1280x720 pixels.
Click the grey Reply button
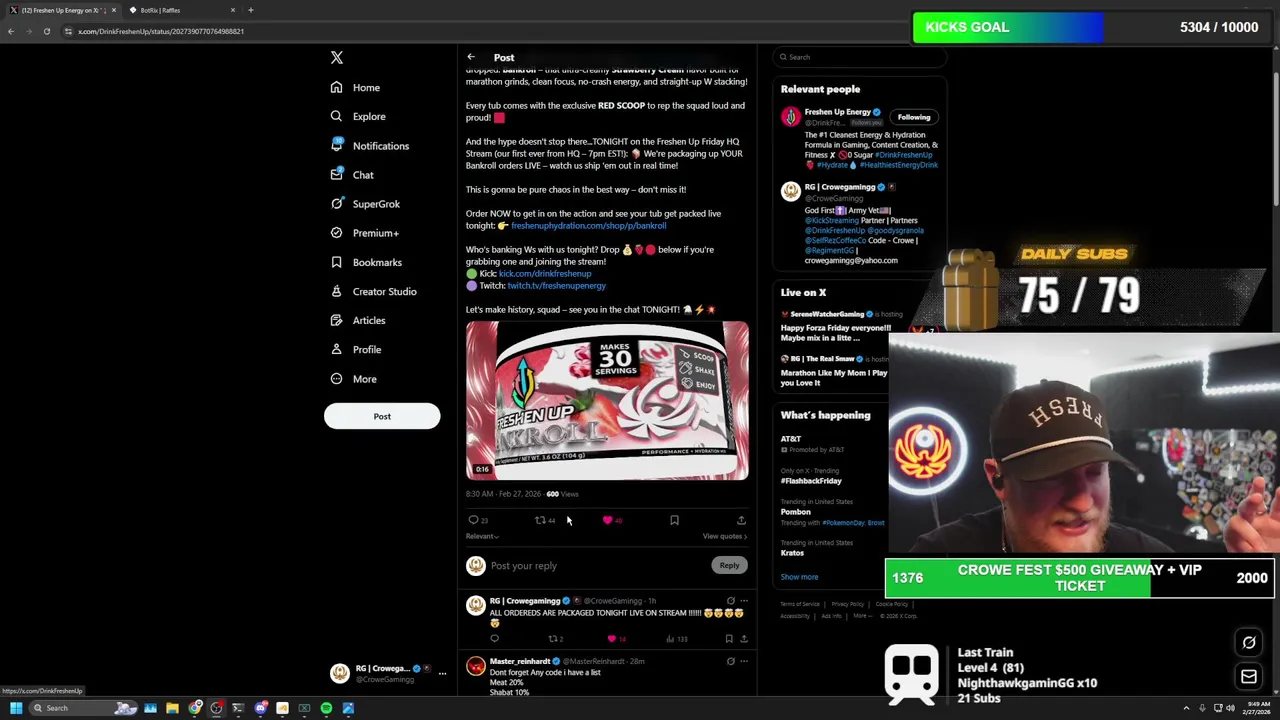click(x=729, y=566)
